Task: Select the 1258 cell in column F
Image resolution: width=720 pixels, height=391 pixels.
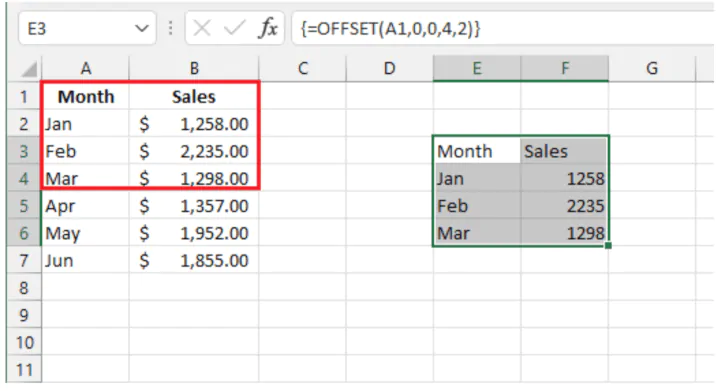Action: coord(565,178)
